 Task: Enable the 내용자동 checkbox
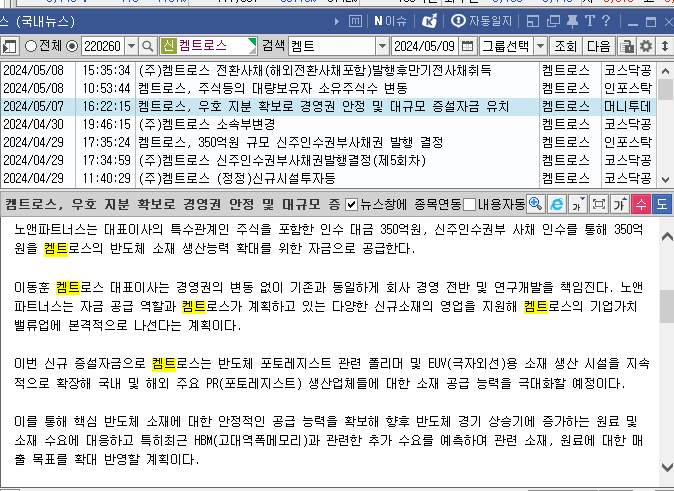coord(470,205)
